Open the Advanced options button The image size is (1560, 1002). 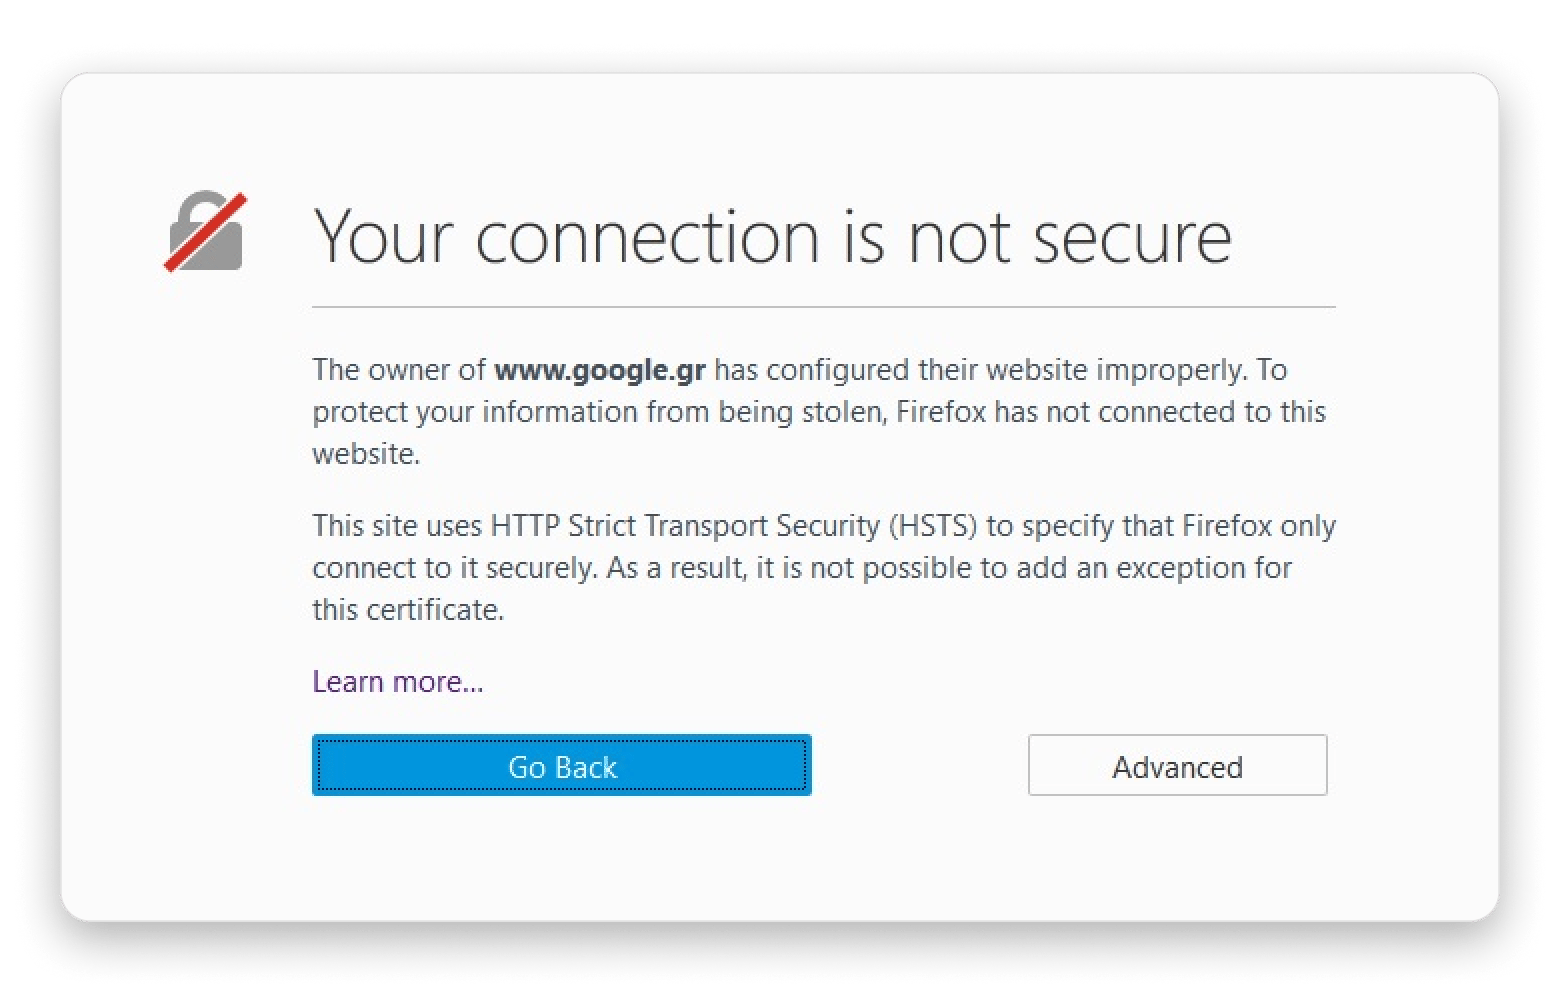click(1177, 766)
